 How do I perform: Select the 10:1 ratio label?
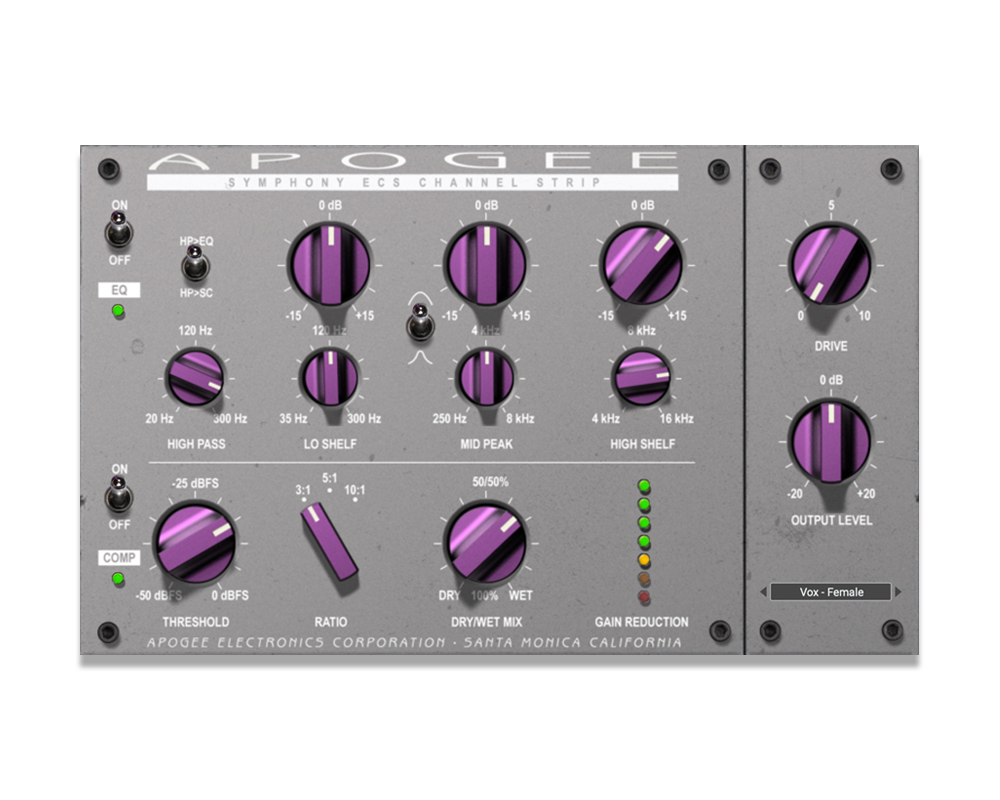355,490
